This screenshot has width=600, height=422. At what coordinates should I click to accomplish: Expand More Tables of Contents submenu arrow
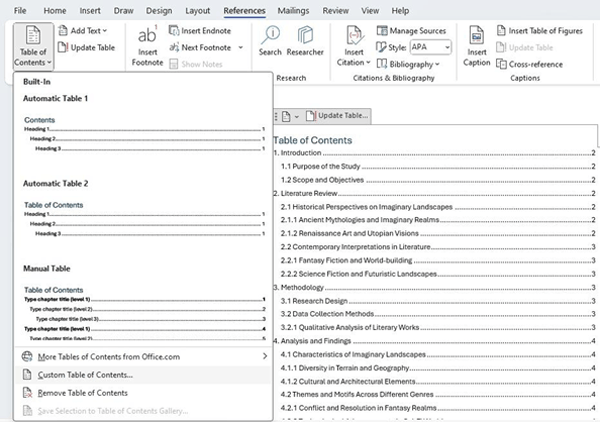[265, 356]
